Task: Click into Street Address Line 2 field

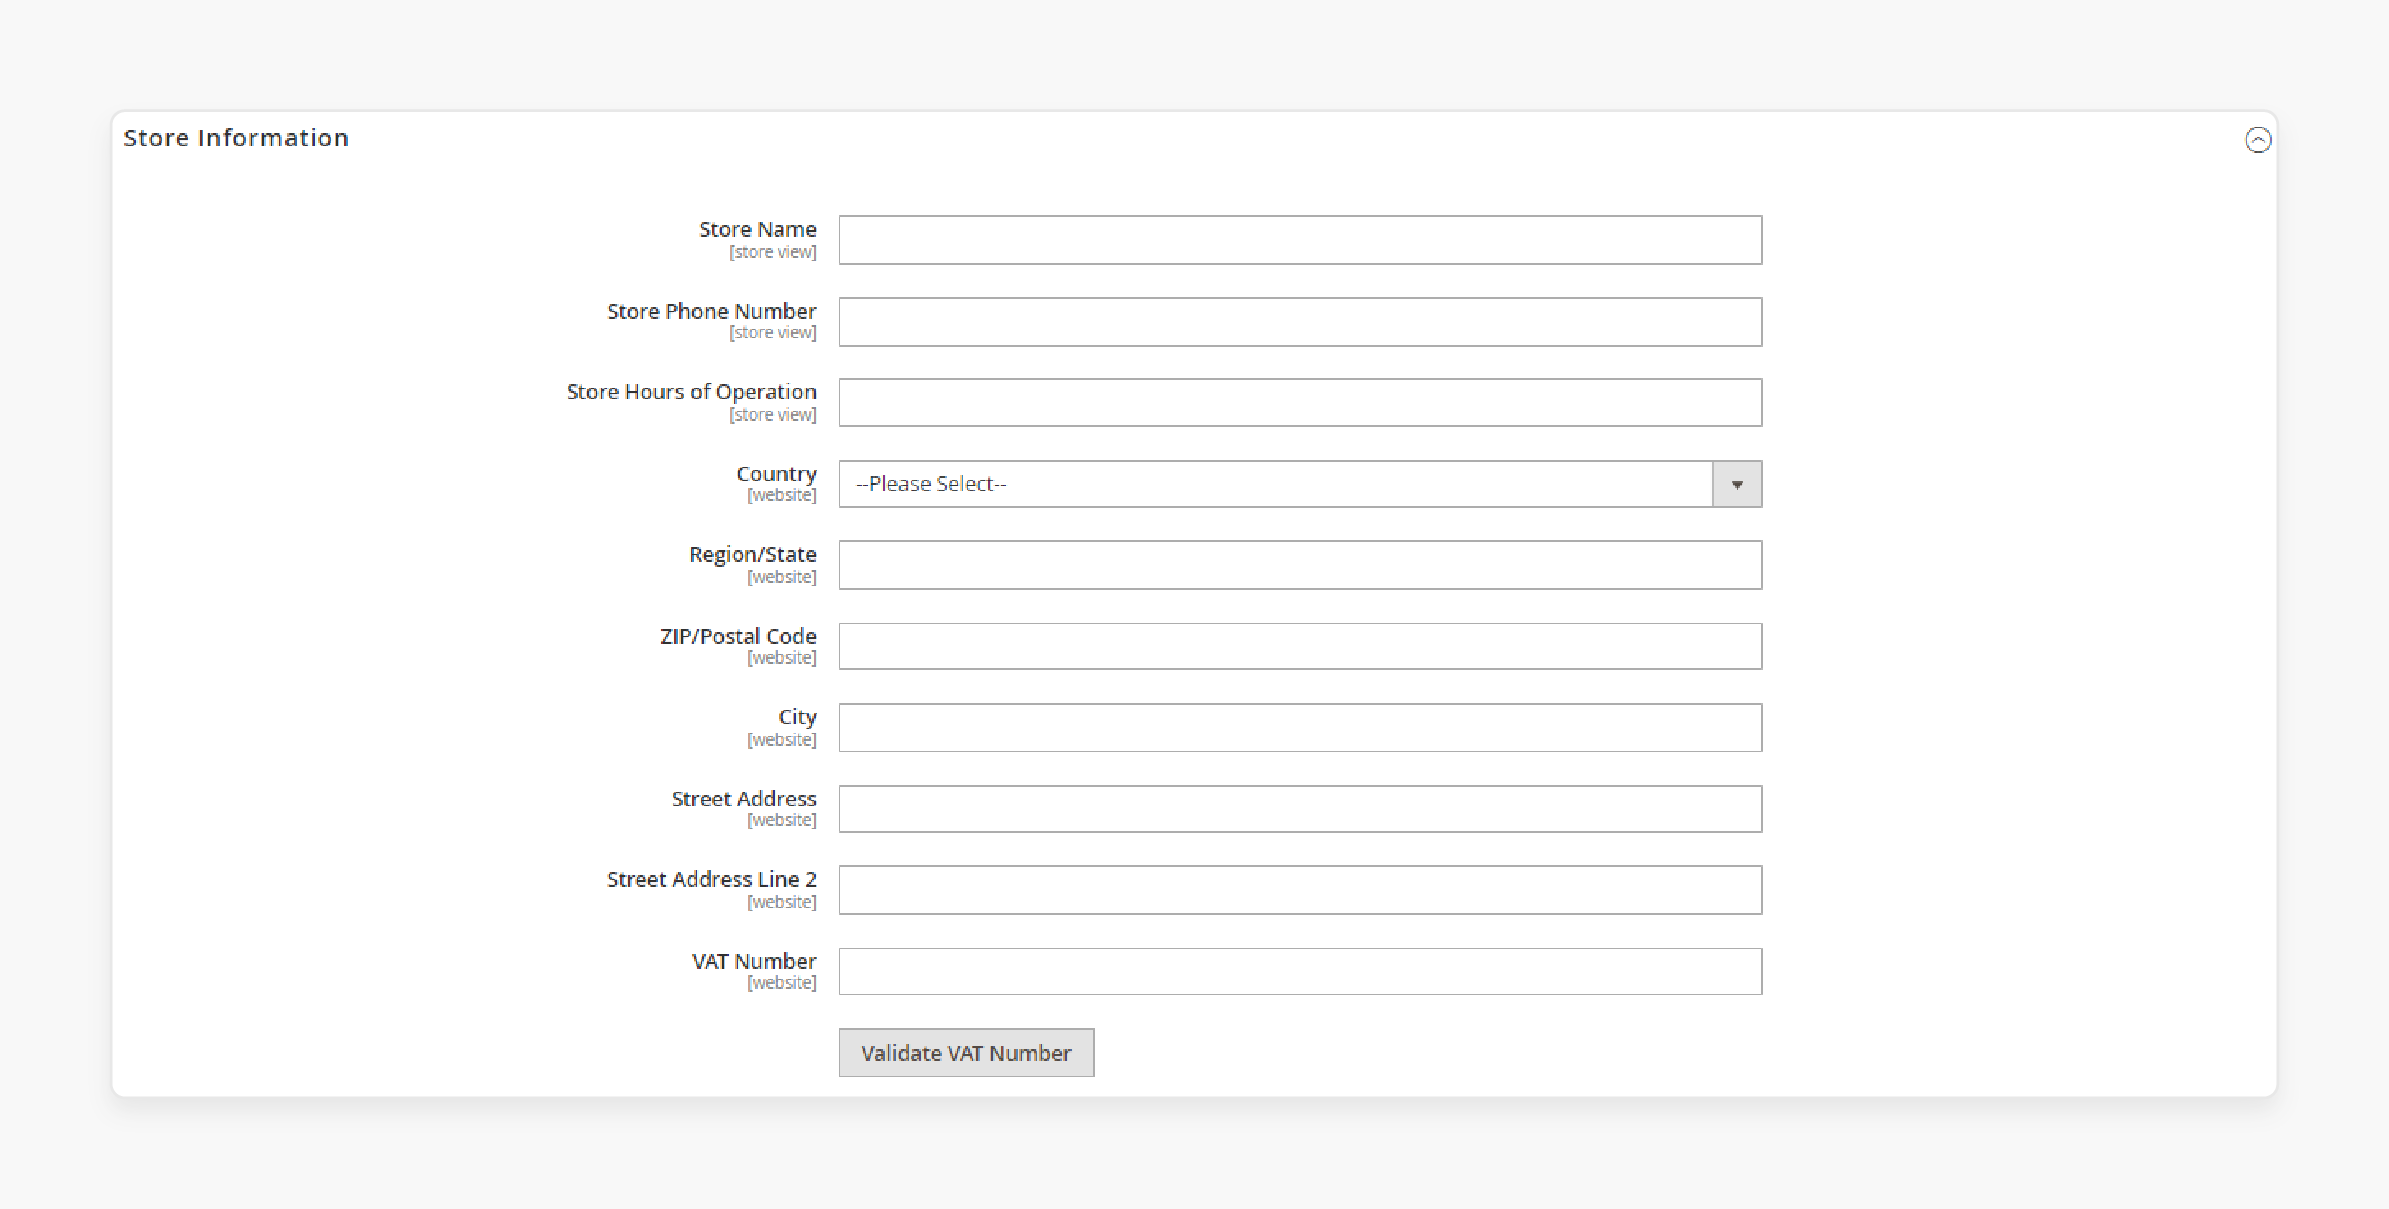Action: click(1300, 890)
